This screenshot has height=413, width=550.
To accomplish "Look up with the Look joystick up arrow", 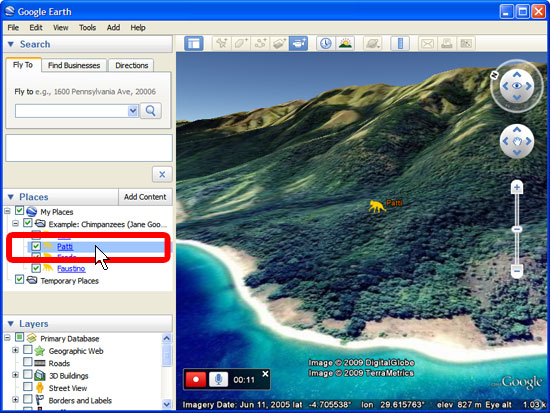I will pyautogui.click(x=517, y=74).
